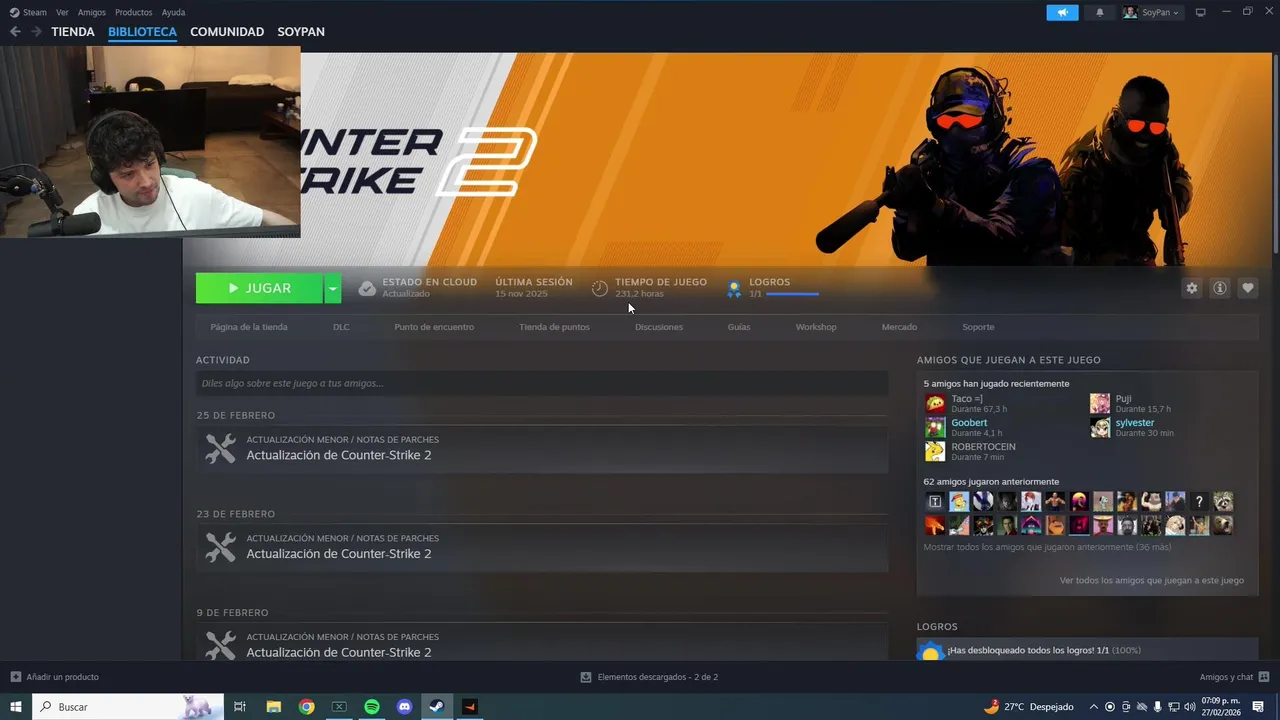Open the Workshop tab
Screen dimensions: 1280x720
click(816, 327)
